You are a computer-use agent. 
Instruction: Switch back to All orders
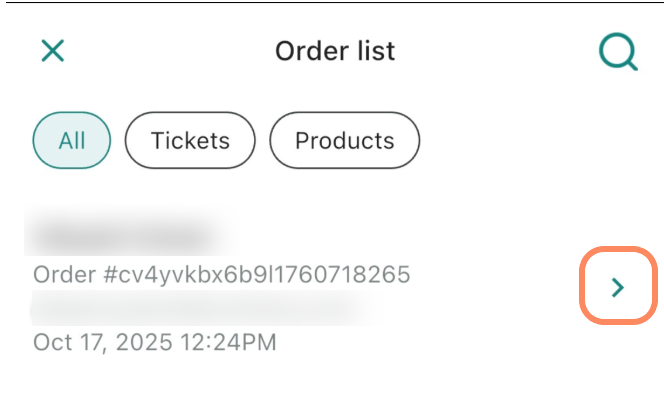click(72, 141)
